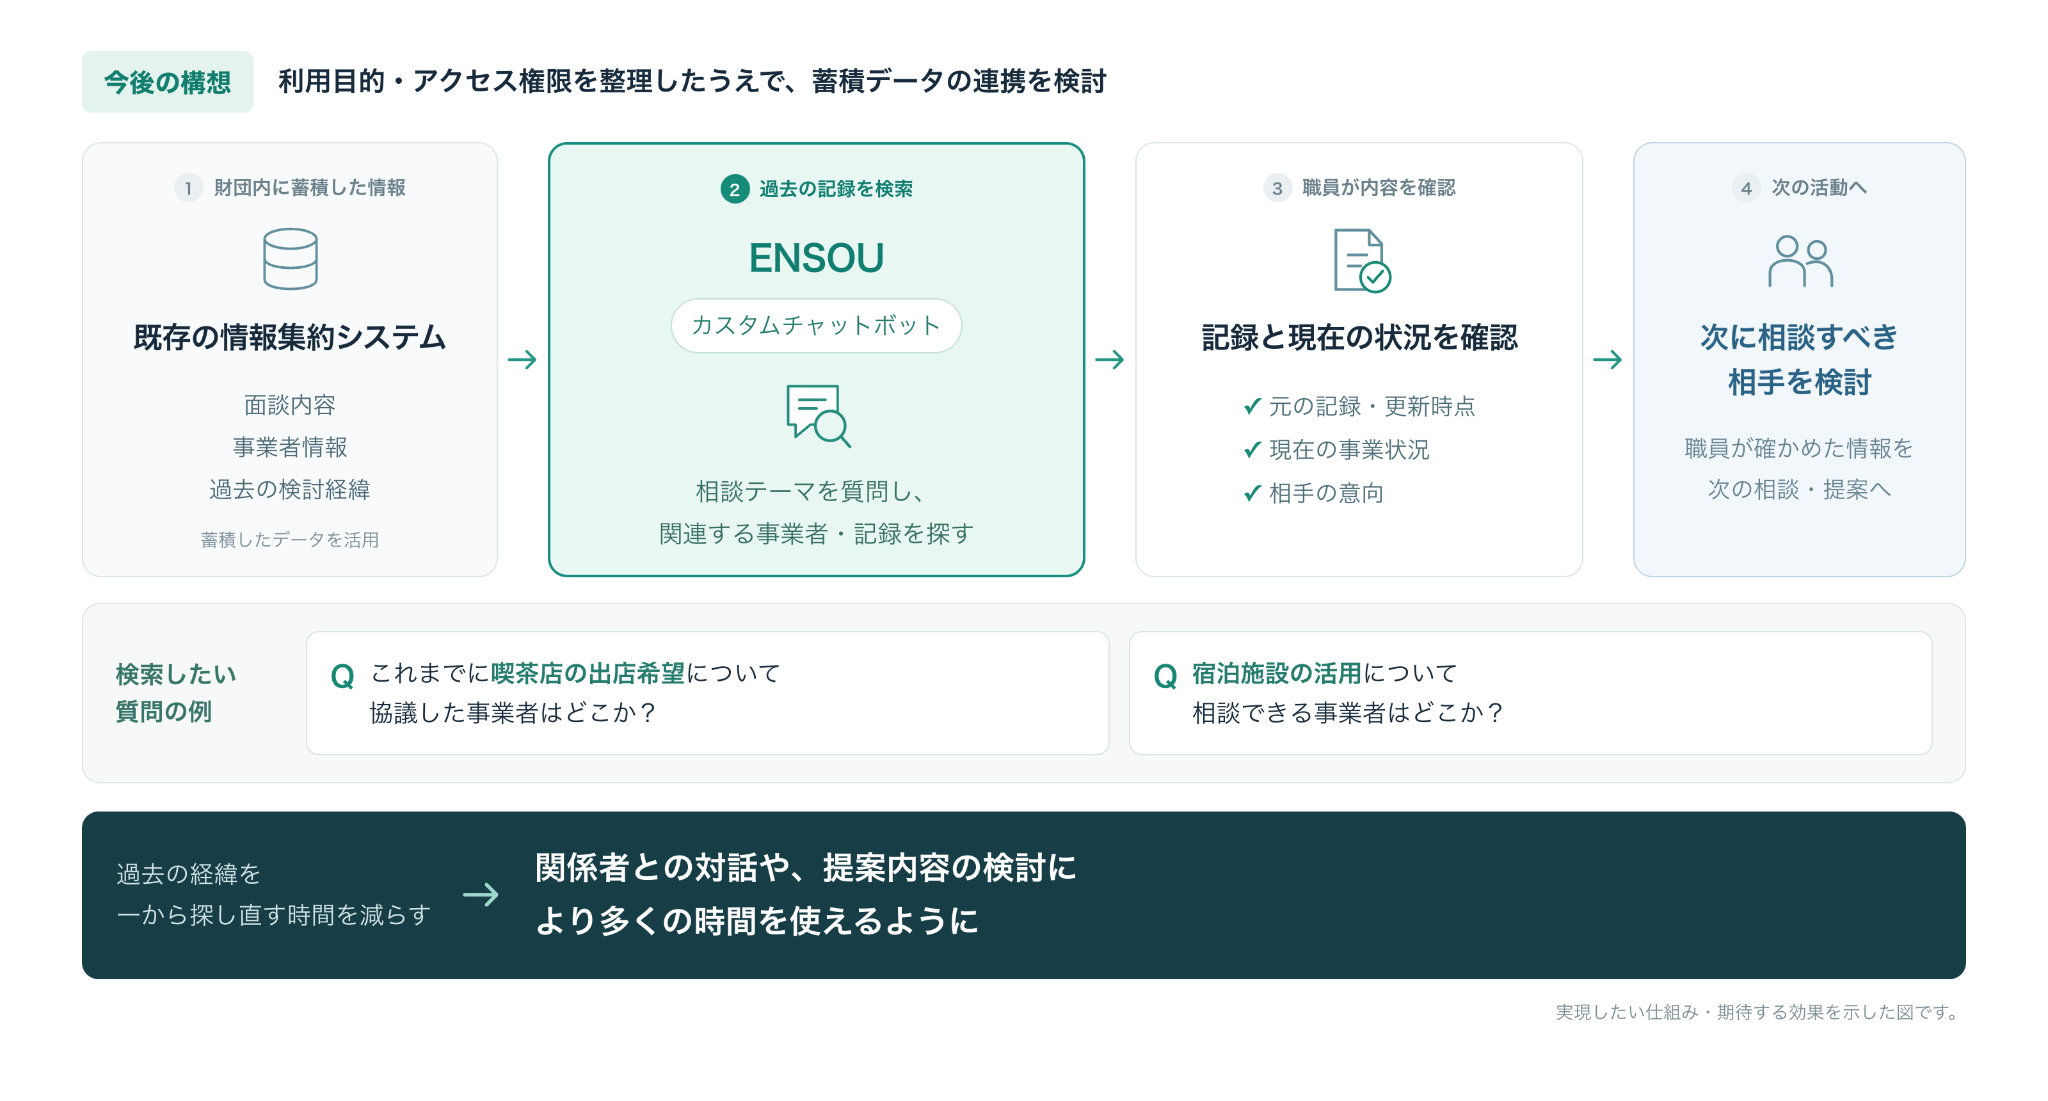Click the checkmark next to 相手の意向

pyautogui.click(x=1252, y=493)
